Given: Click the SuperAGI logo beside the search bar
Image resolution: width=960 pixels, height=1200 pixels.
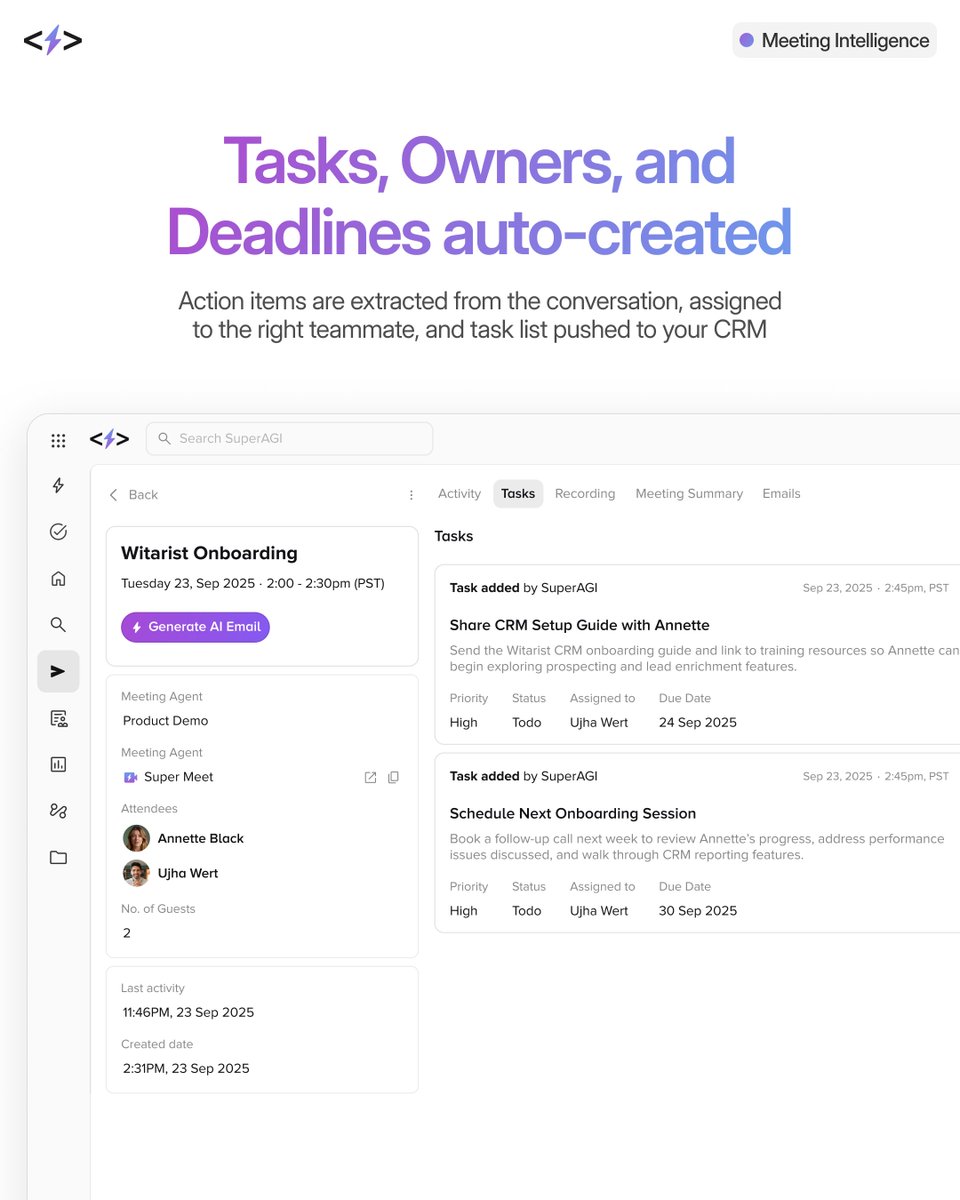Looking at the screenshot, I should pos(109,439).
